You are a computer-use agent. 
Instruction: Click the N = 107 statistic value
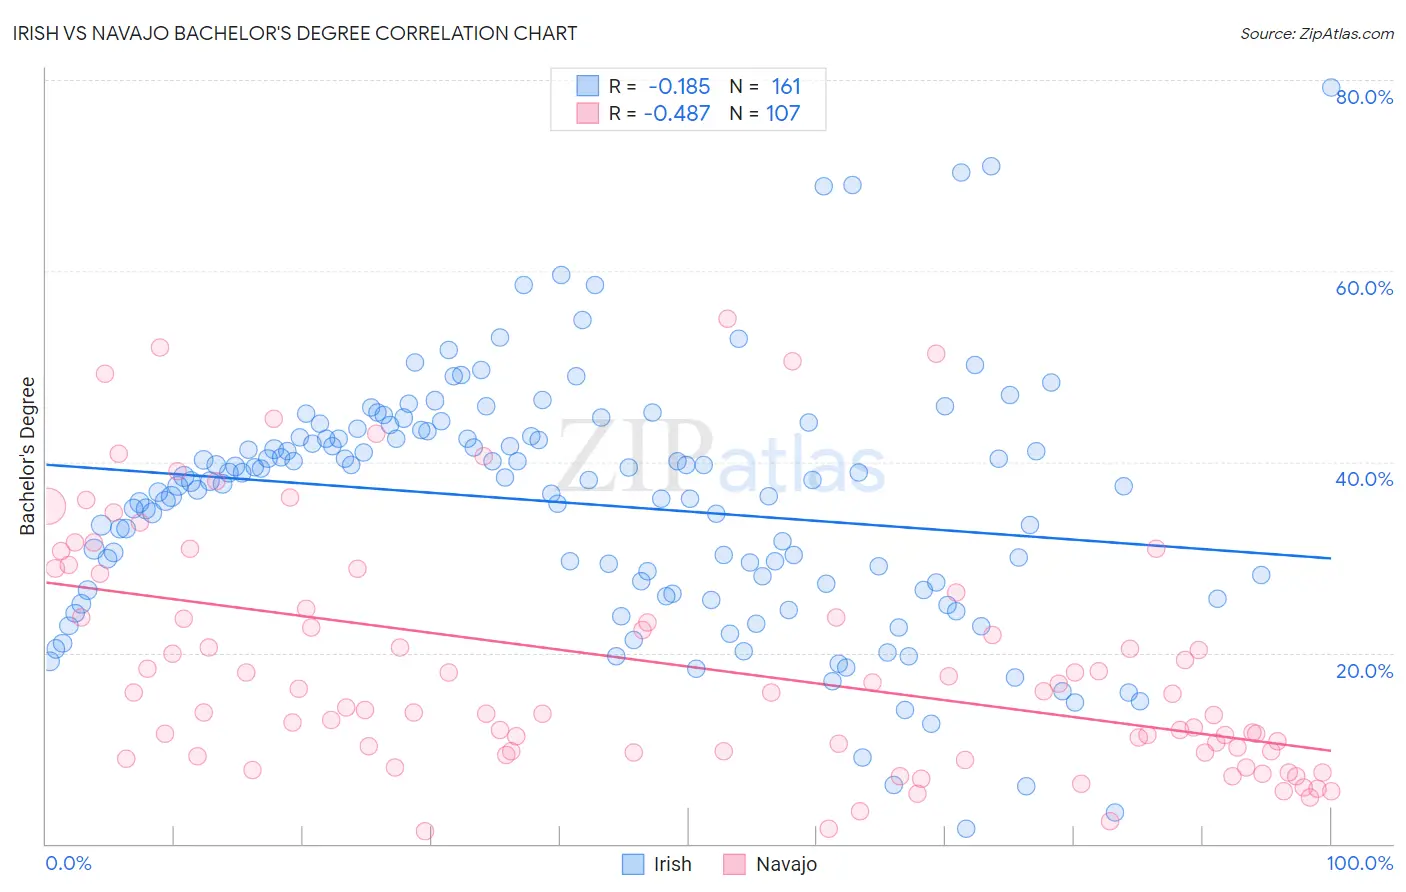pyautogui.click(x=765, y=113)
